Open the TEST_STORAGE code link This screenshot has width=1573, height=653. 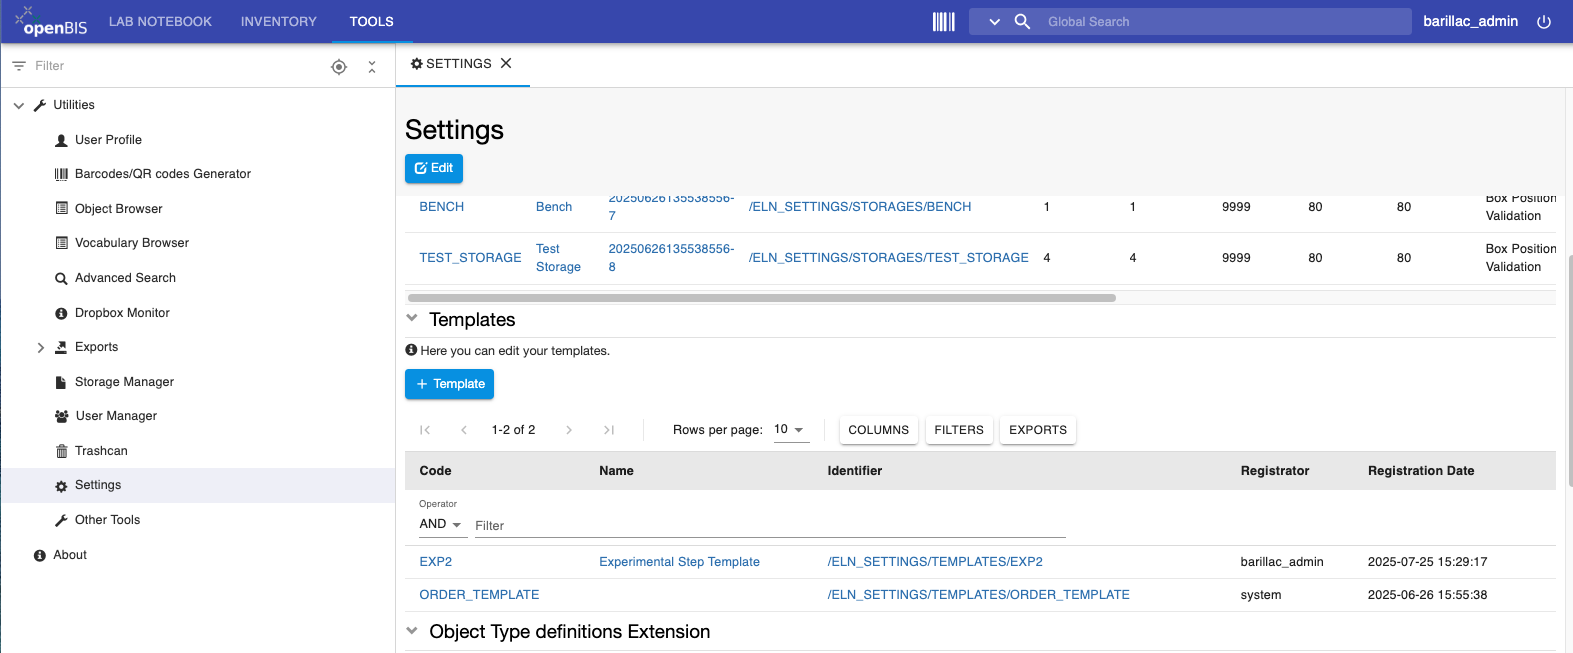click(x=470, y=258)
